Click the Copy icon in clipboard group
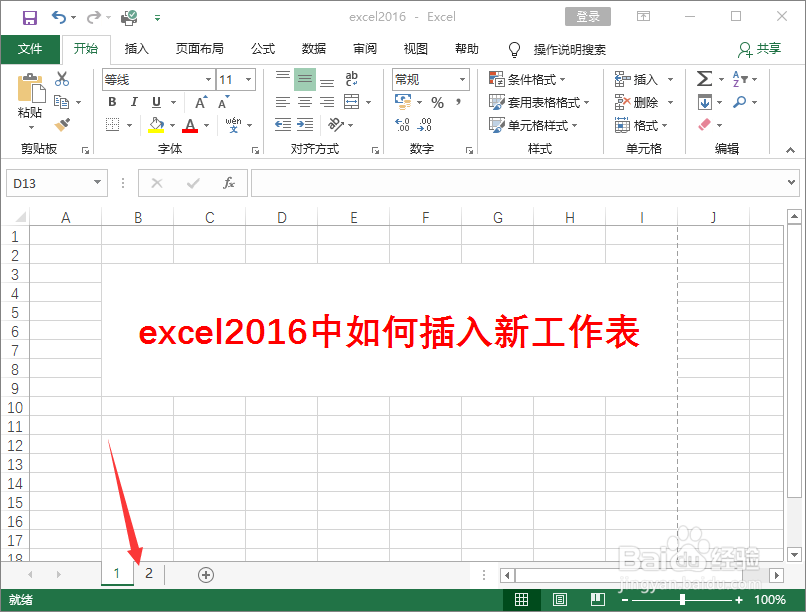This screenshot has height=612, width=806. coord(62,102)
